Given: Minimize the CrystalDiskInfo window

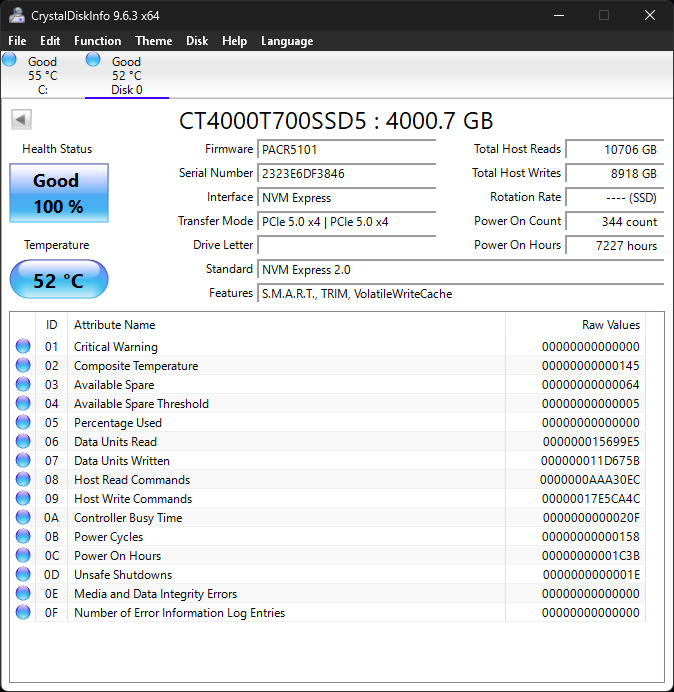Looking at the screenshot, I should click(x=559, y=15).
